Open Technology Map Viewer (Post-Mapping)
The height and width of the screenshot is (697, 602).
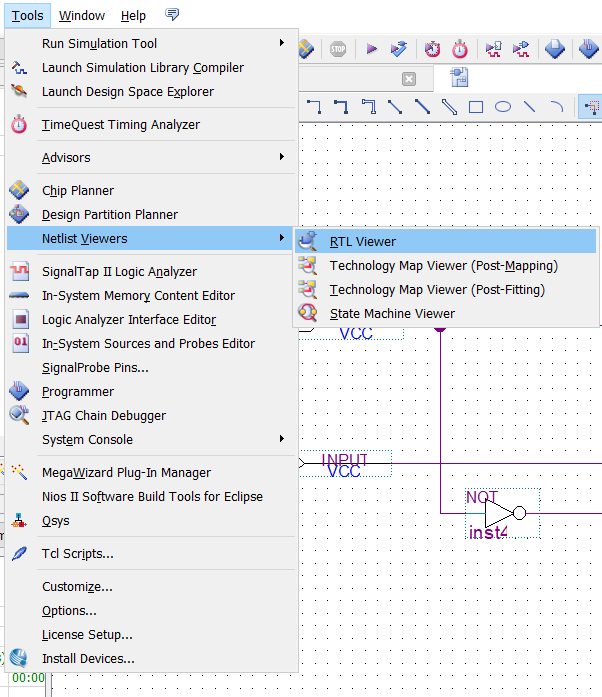[x=445, y=265]
